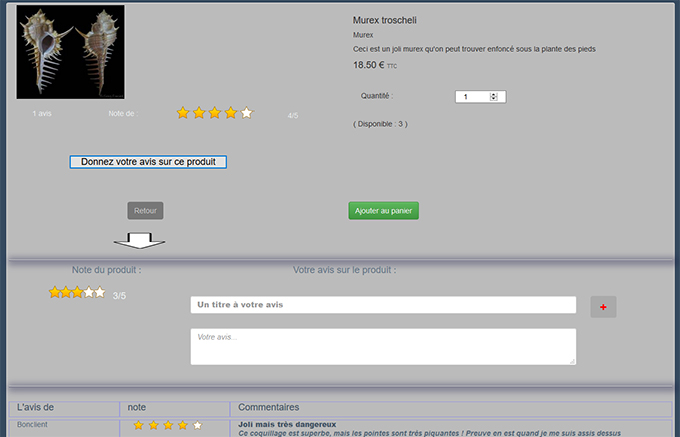The image size is (680, 437).
Task: Click Bonclient's star rating in reviews table
Action: click(168, 425)
